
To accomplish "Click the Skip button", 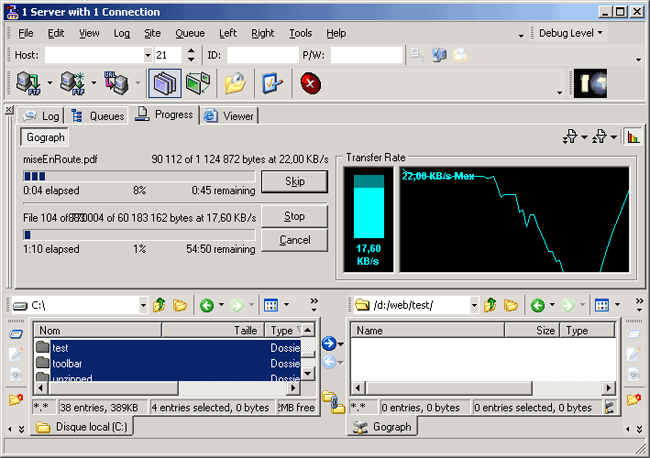I will click(295, 181).
